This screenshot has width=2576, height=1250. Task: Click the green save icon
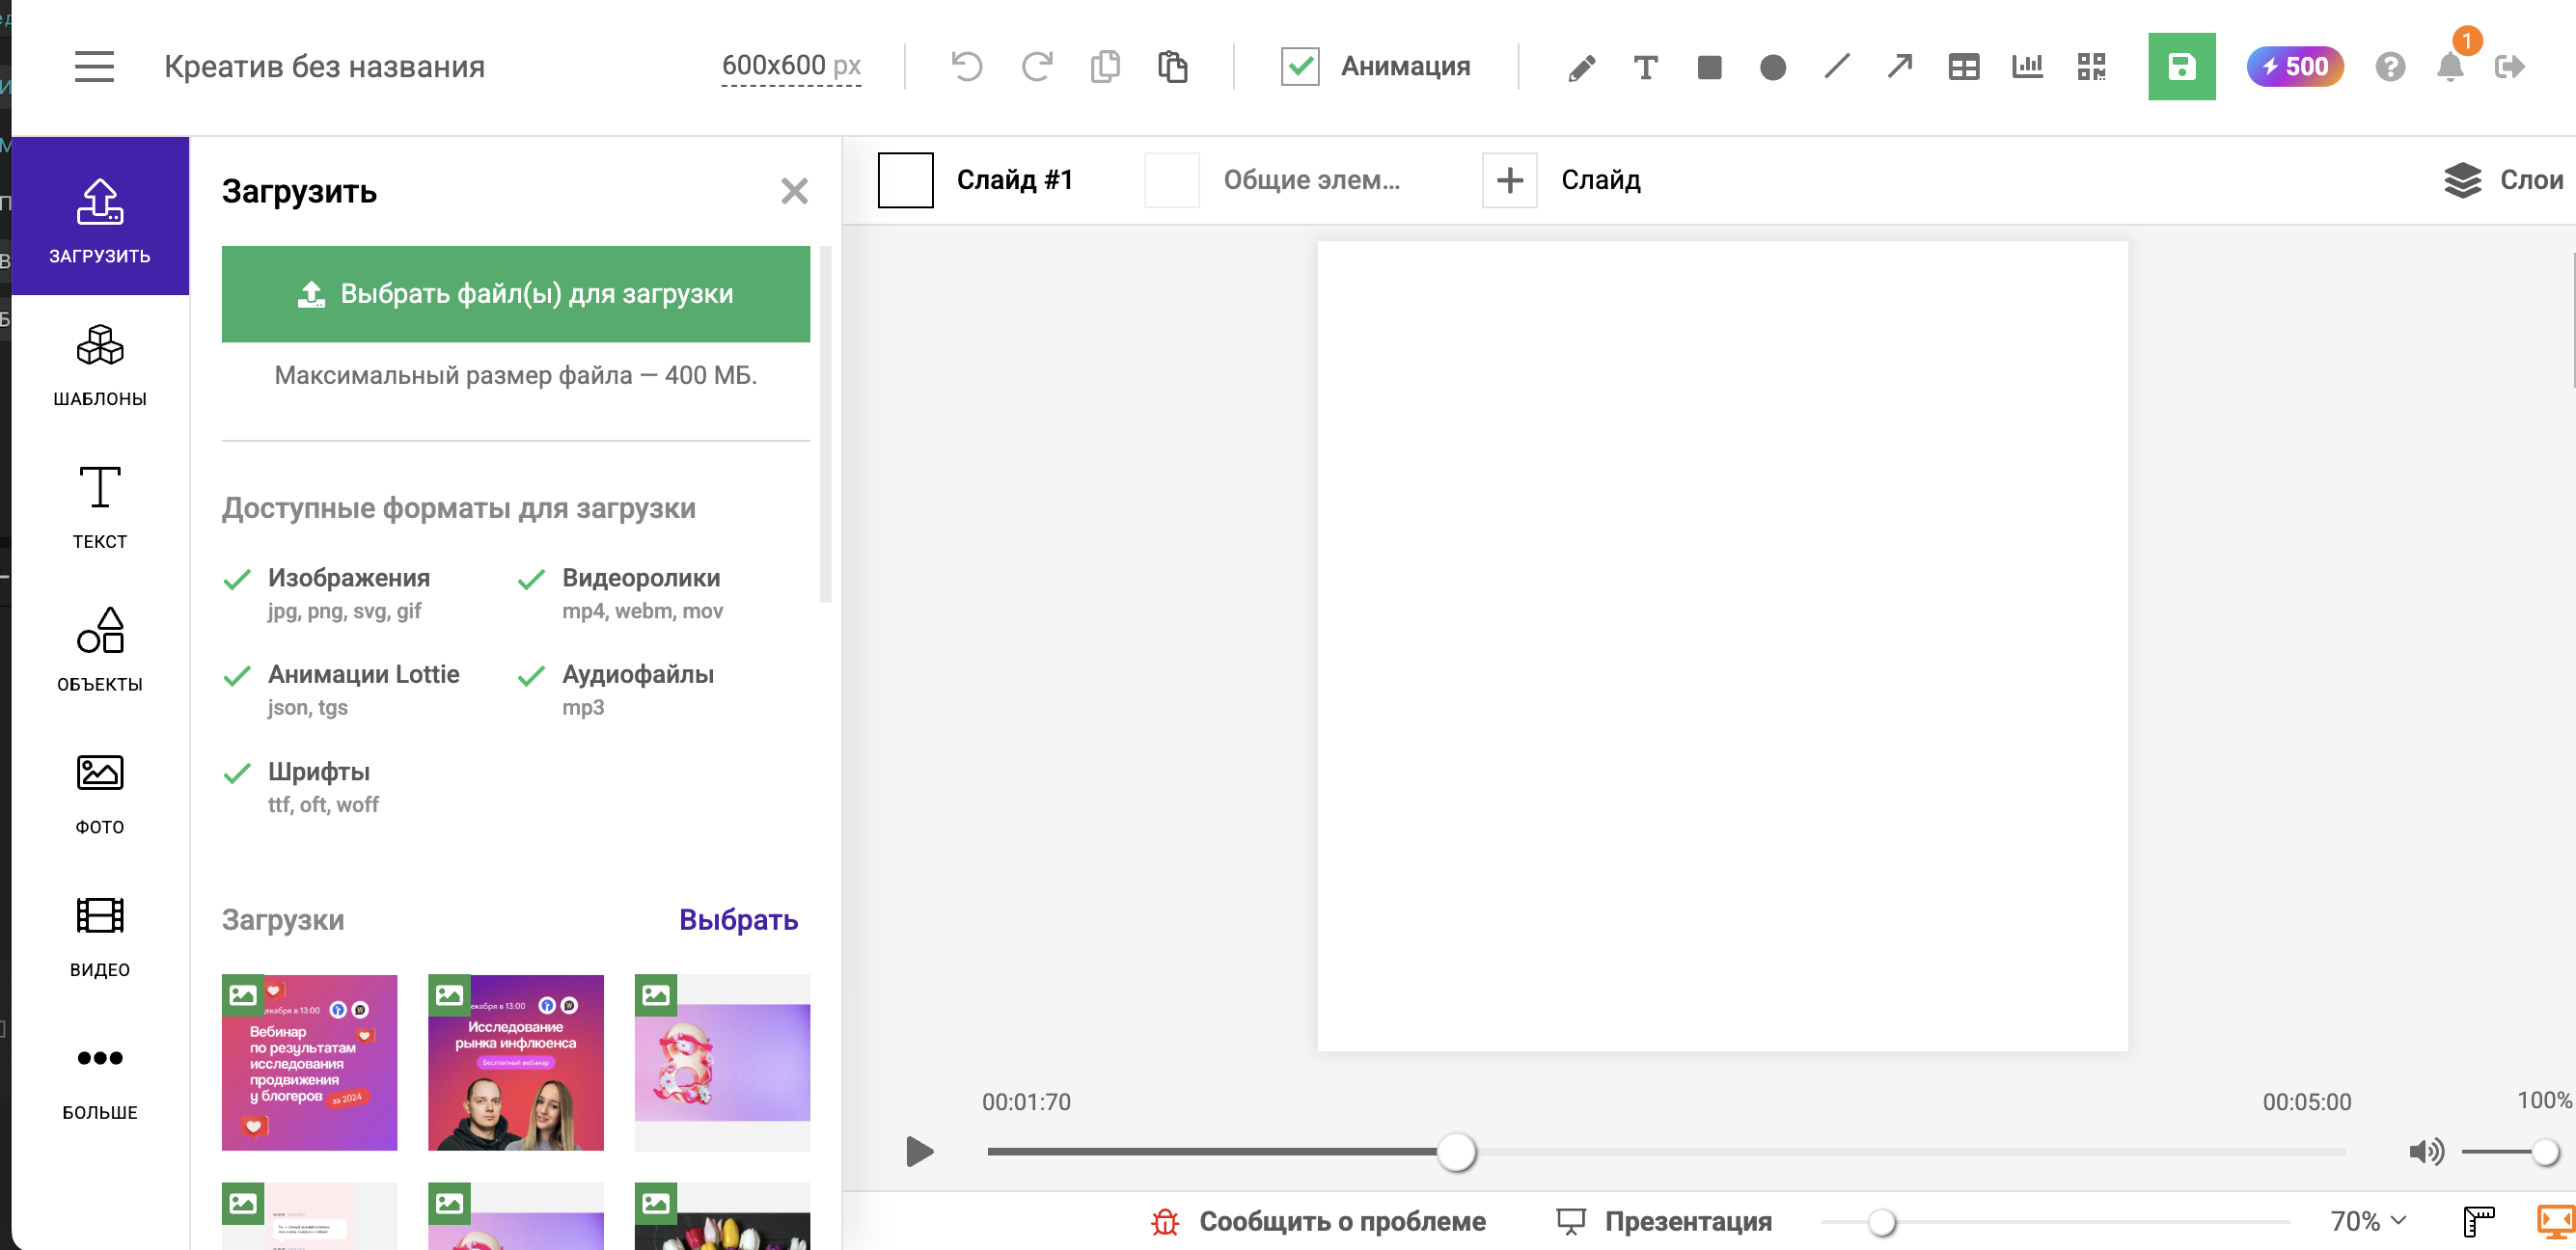point(2181,67)
